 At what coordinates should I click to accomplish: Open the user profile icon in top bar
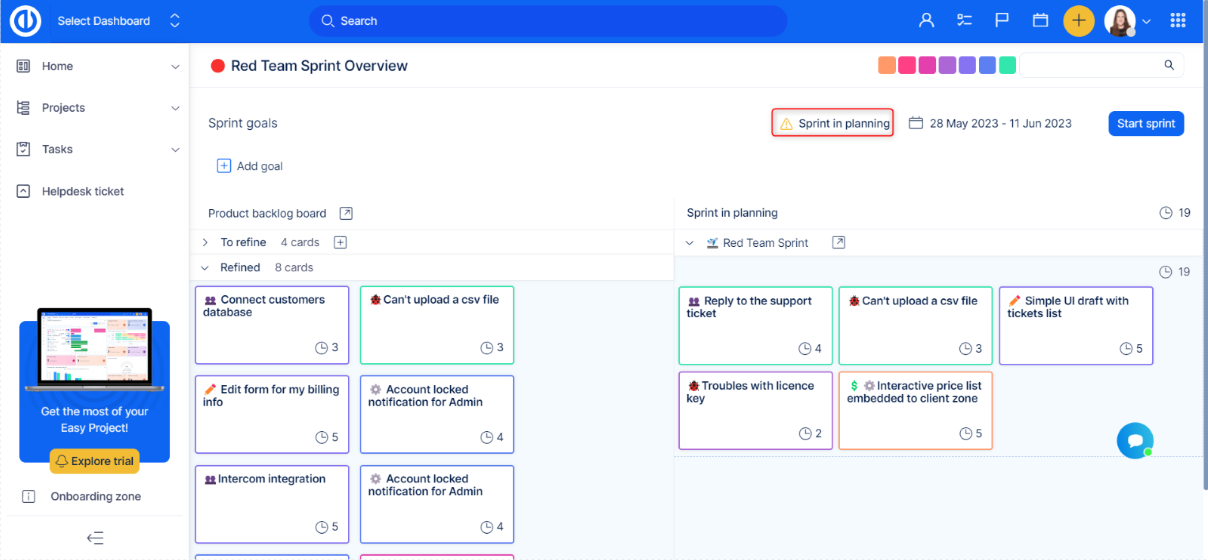[926, 21]
